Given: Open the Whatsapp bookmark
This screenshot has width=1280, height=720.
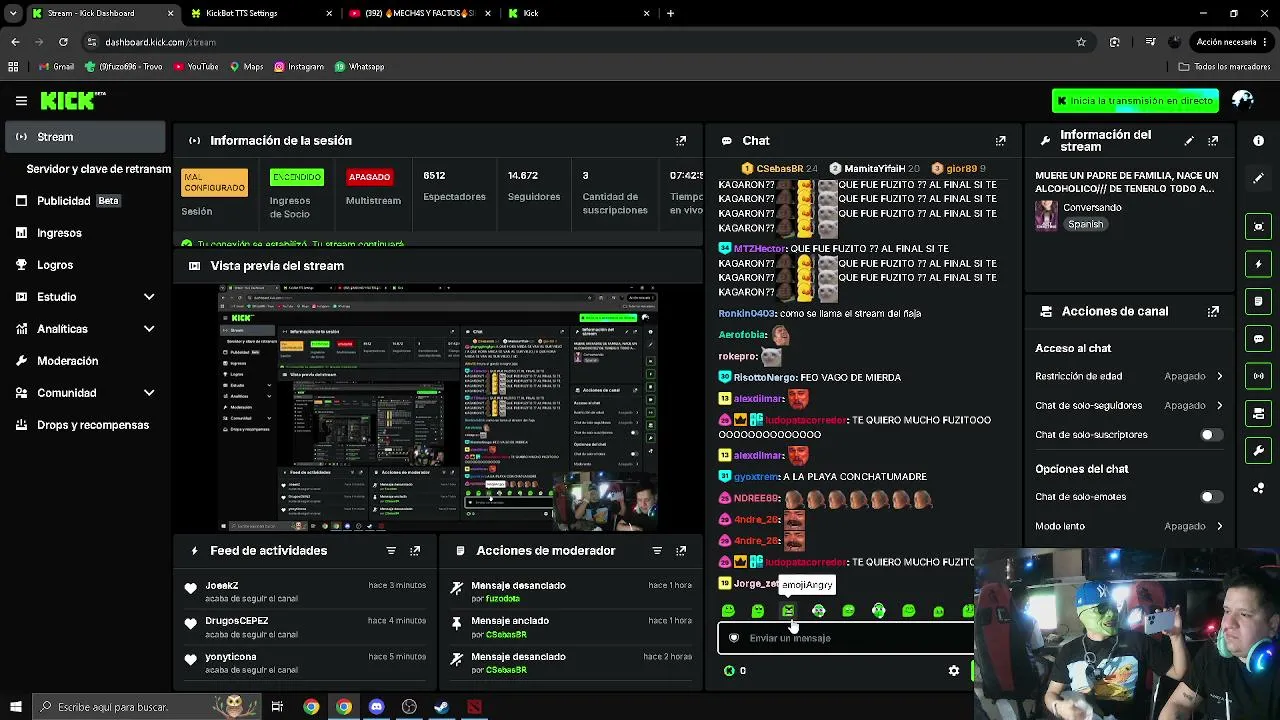Looking at the screenshot, I should pos(359,67).
